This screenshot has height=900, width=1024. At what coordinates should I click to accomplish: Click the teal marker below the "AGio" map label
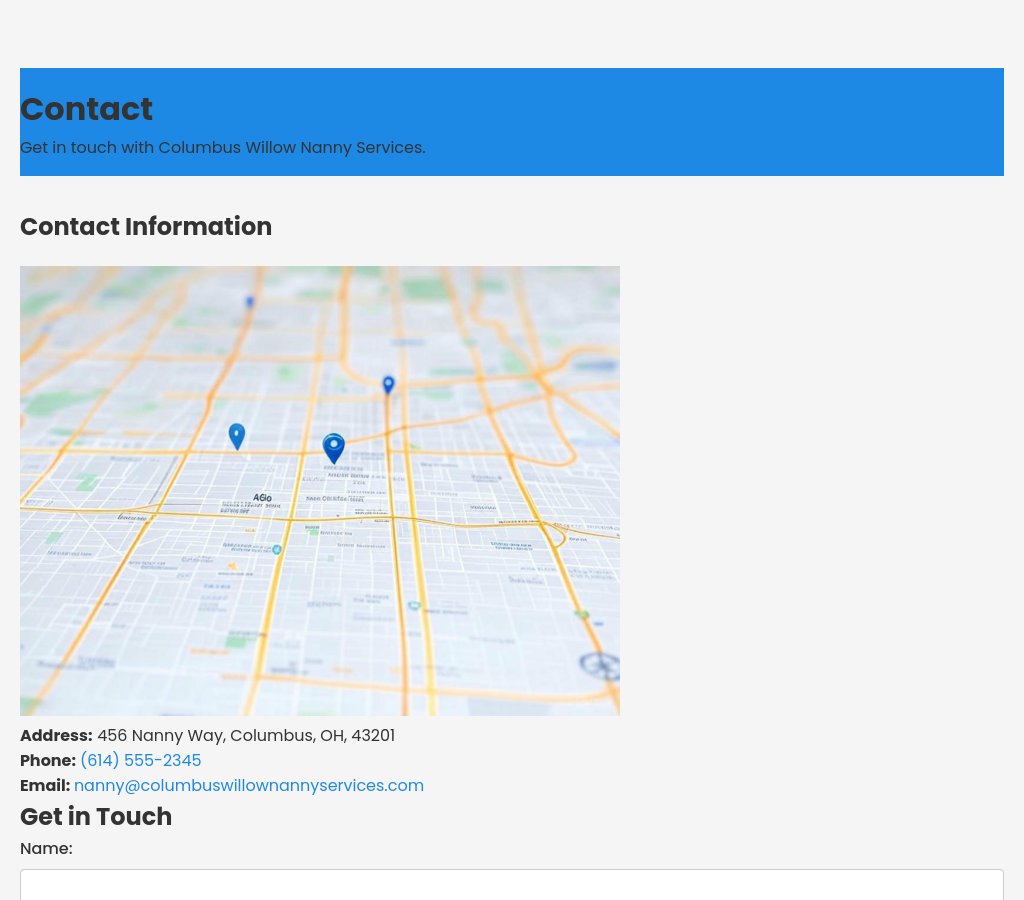tap(277, 549)
